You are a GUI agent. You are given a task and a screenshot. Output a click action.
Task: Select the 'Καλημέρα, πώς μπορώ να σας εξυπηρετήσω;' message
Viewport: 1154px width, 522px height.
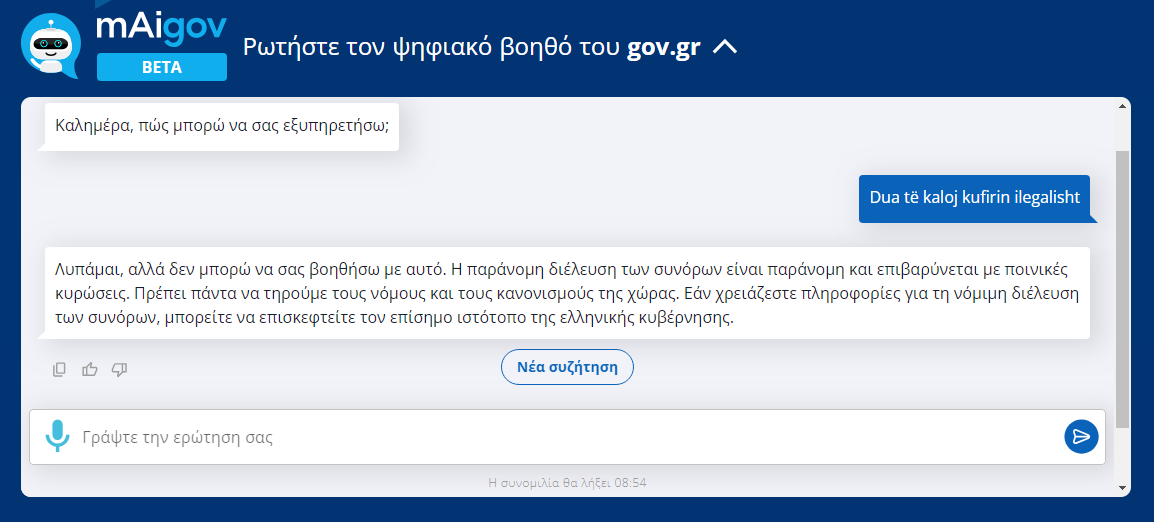click(222, 127)
